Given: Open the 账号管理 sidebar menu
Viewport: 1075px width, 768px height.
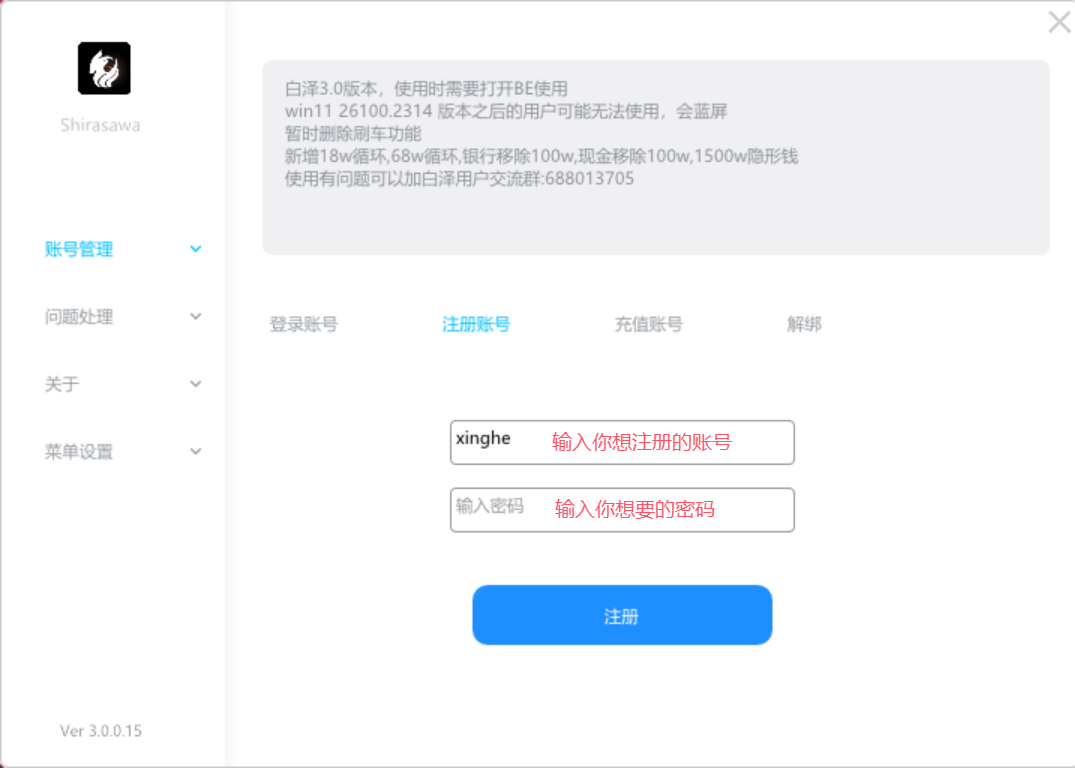Looking at the screenshot, I should pos(79,249).
